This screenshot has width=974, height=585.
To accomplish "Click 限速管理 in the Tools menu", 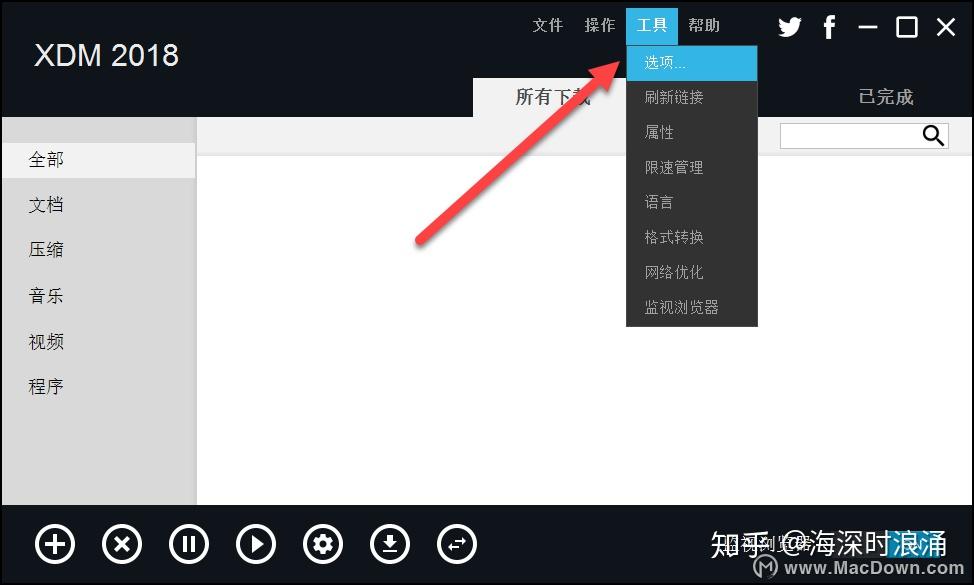I will (x=675, y=166).
